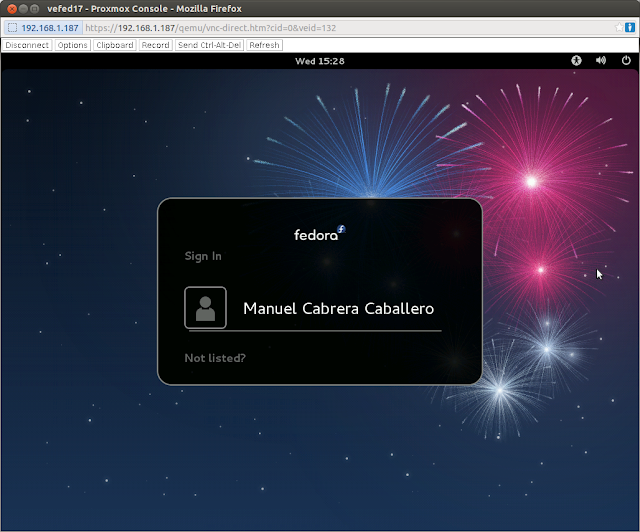The width and height of the screenshot is (640, 532).
Task: Open the power icon menu
Action: 626,61
